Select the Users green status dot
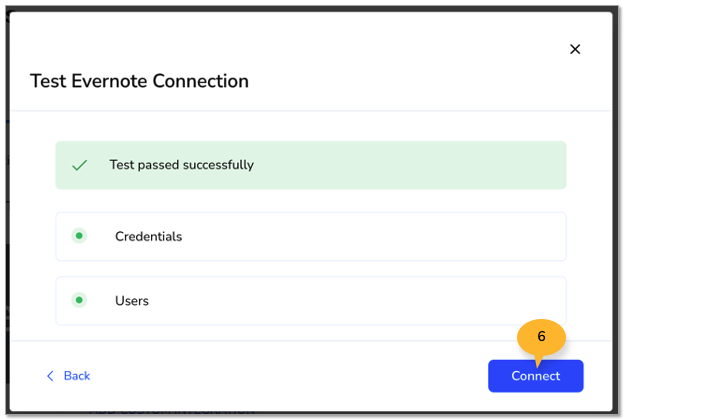This screenshot has width=706, height=419. (x=79, y=300)
